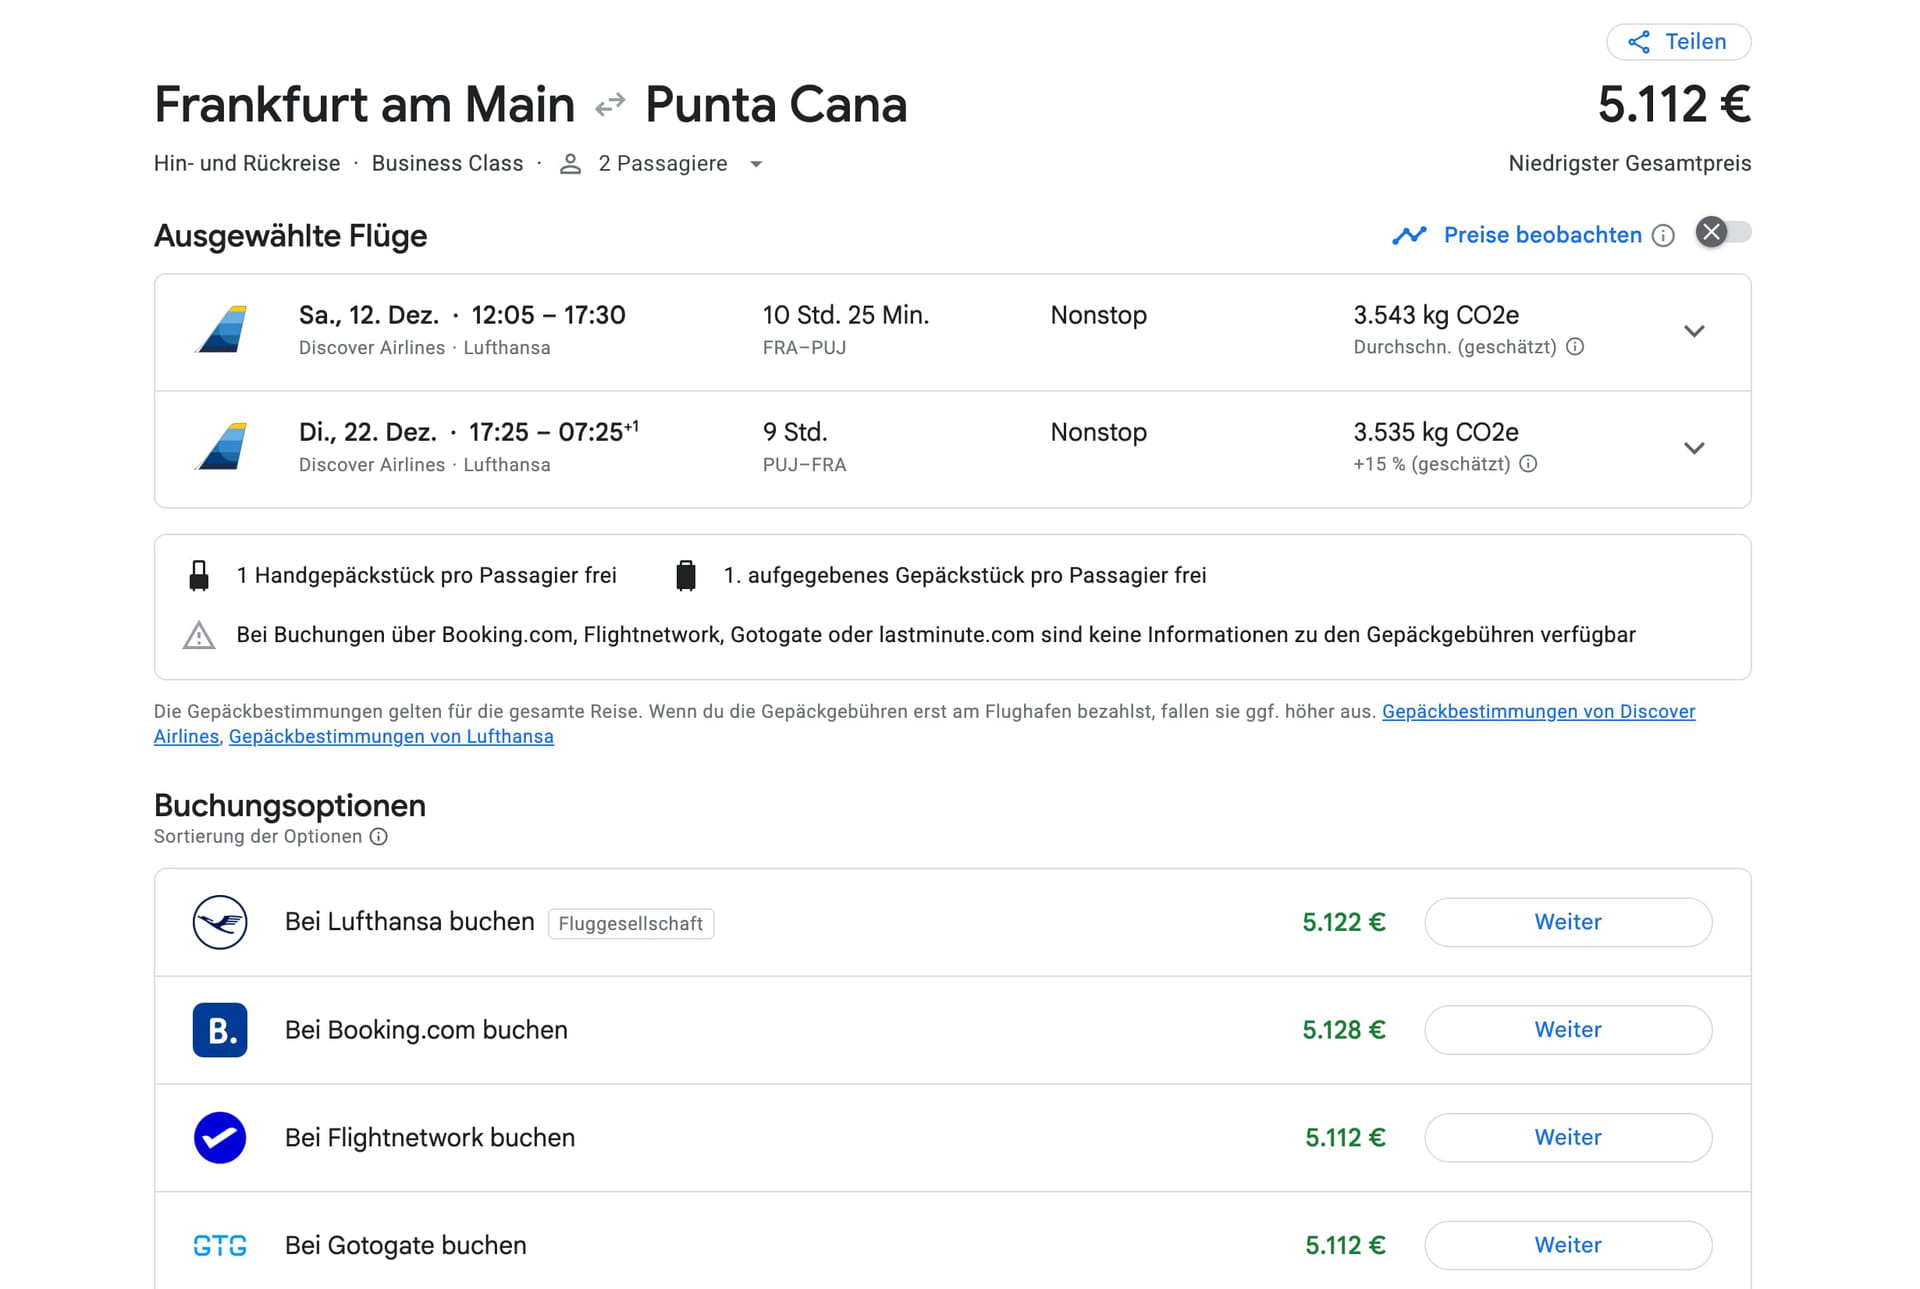Click the Flightnetwork checkmark logo
1920x1289 pixels.
[x=220, y=1138]
